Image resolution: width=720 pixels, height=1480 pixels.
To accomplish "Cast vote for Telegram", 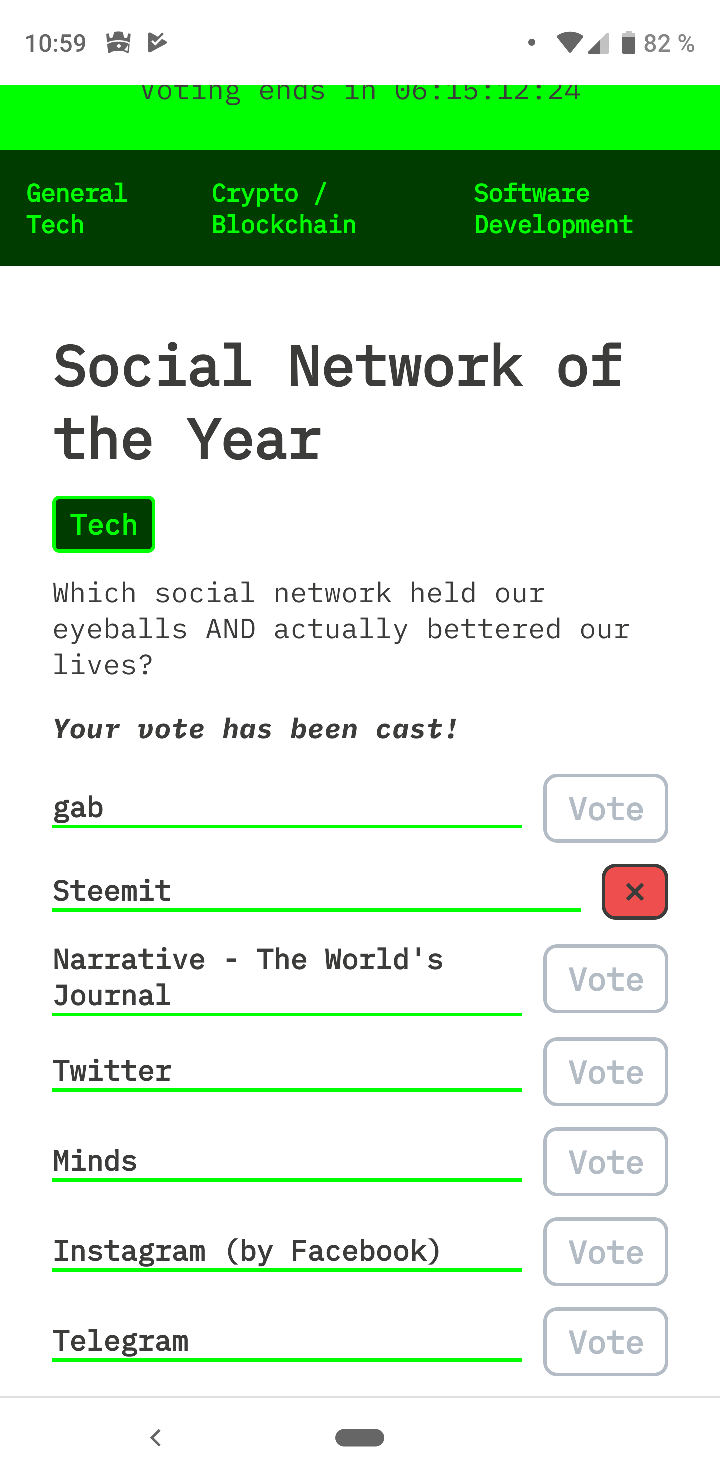I will point(605,1342).
